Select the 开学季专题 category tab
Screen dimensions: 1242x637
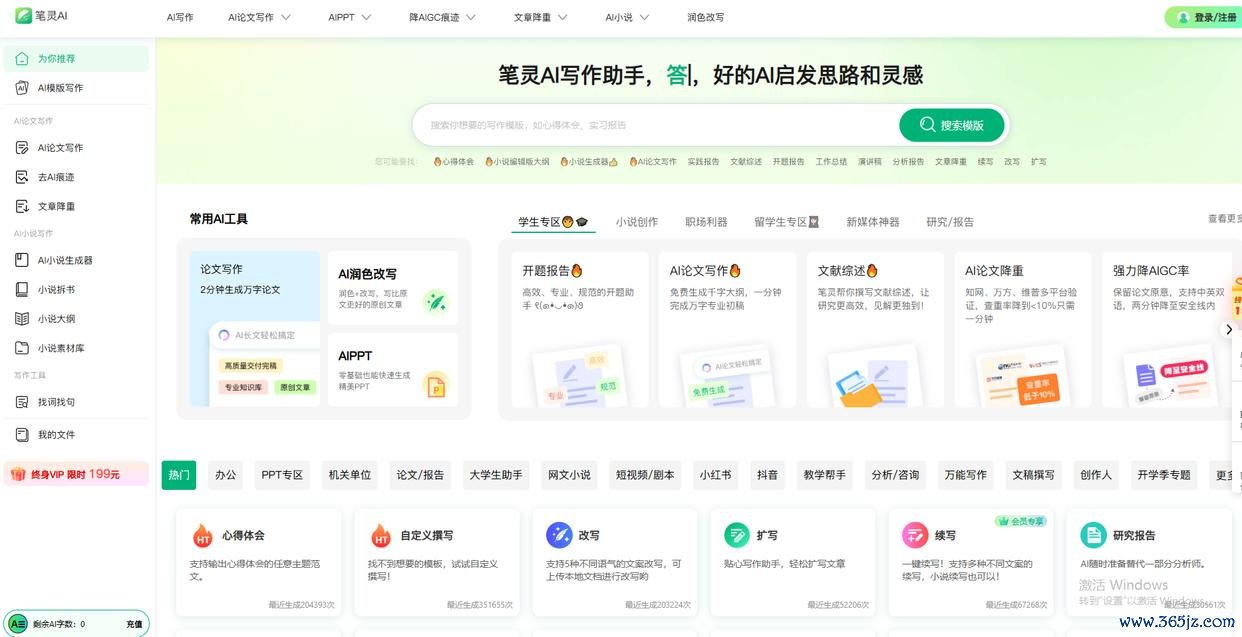pyautogui.click(x=1164, y=475)
